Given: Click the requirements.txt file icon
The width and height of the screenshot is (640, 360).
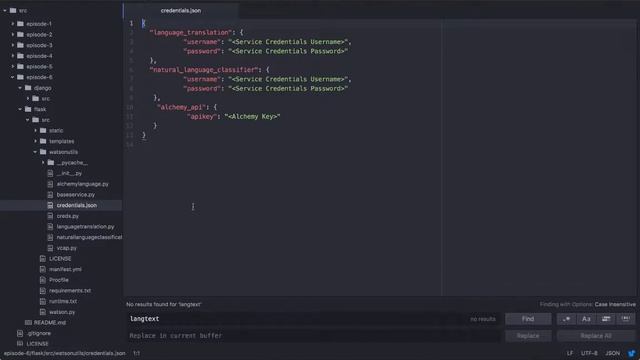Looking at the screenshot, I should pyautogui.click(x=43, y=291).
